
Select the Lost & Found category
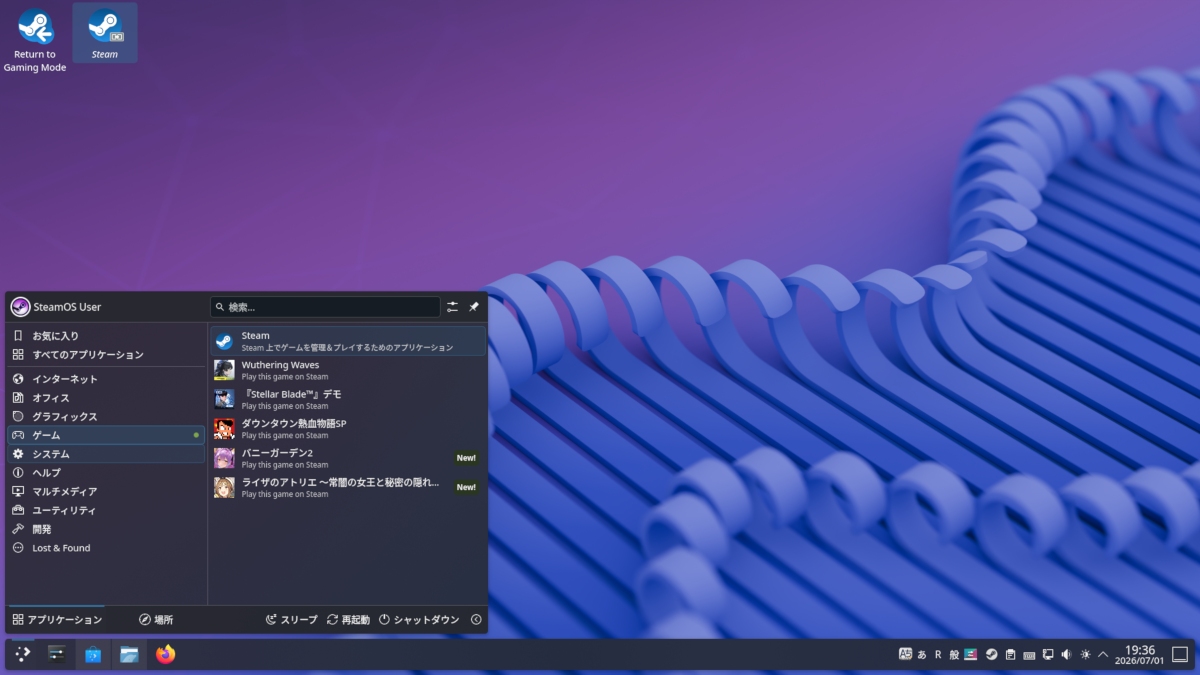point(106,548)
